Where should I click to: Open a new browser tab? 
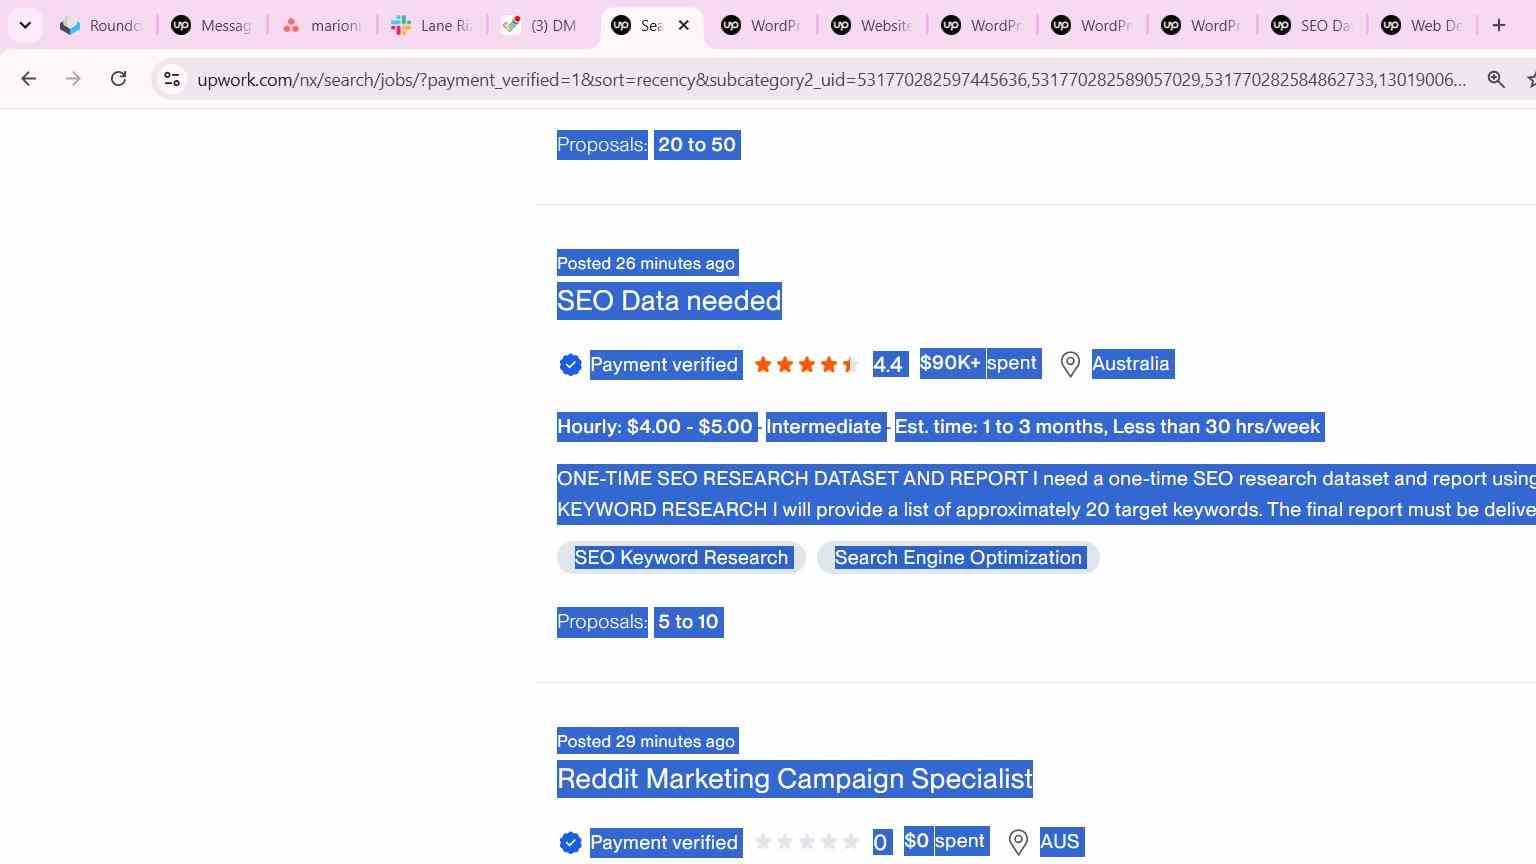tap(1498, 25)
